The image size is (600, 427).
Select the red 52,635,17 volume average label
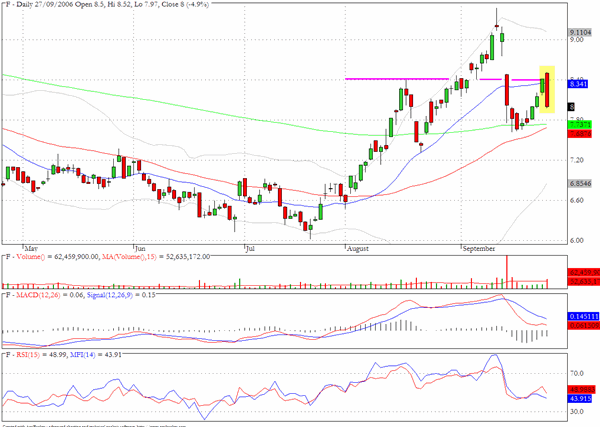point(584,281)
